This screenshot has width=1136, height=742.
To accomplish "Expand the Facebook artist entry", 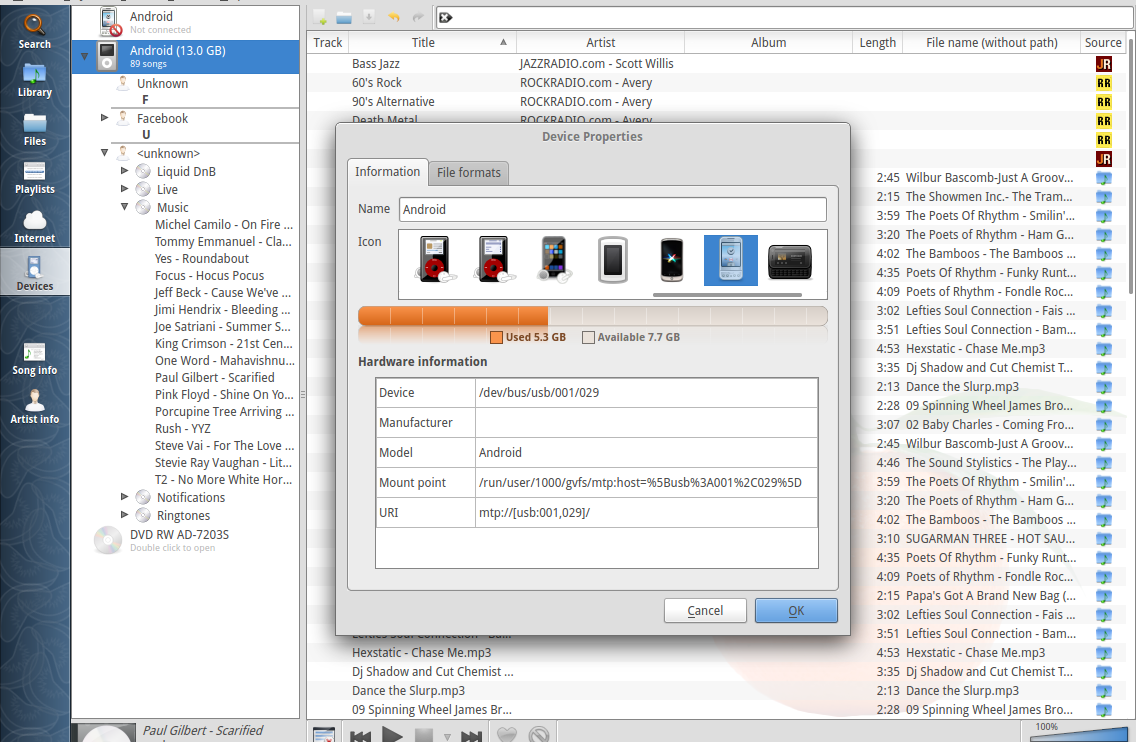I will [106, 118].
